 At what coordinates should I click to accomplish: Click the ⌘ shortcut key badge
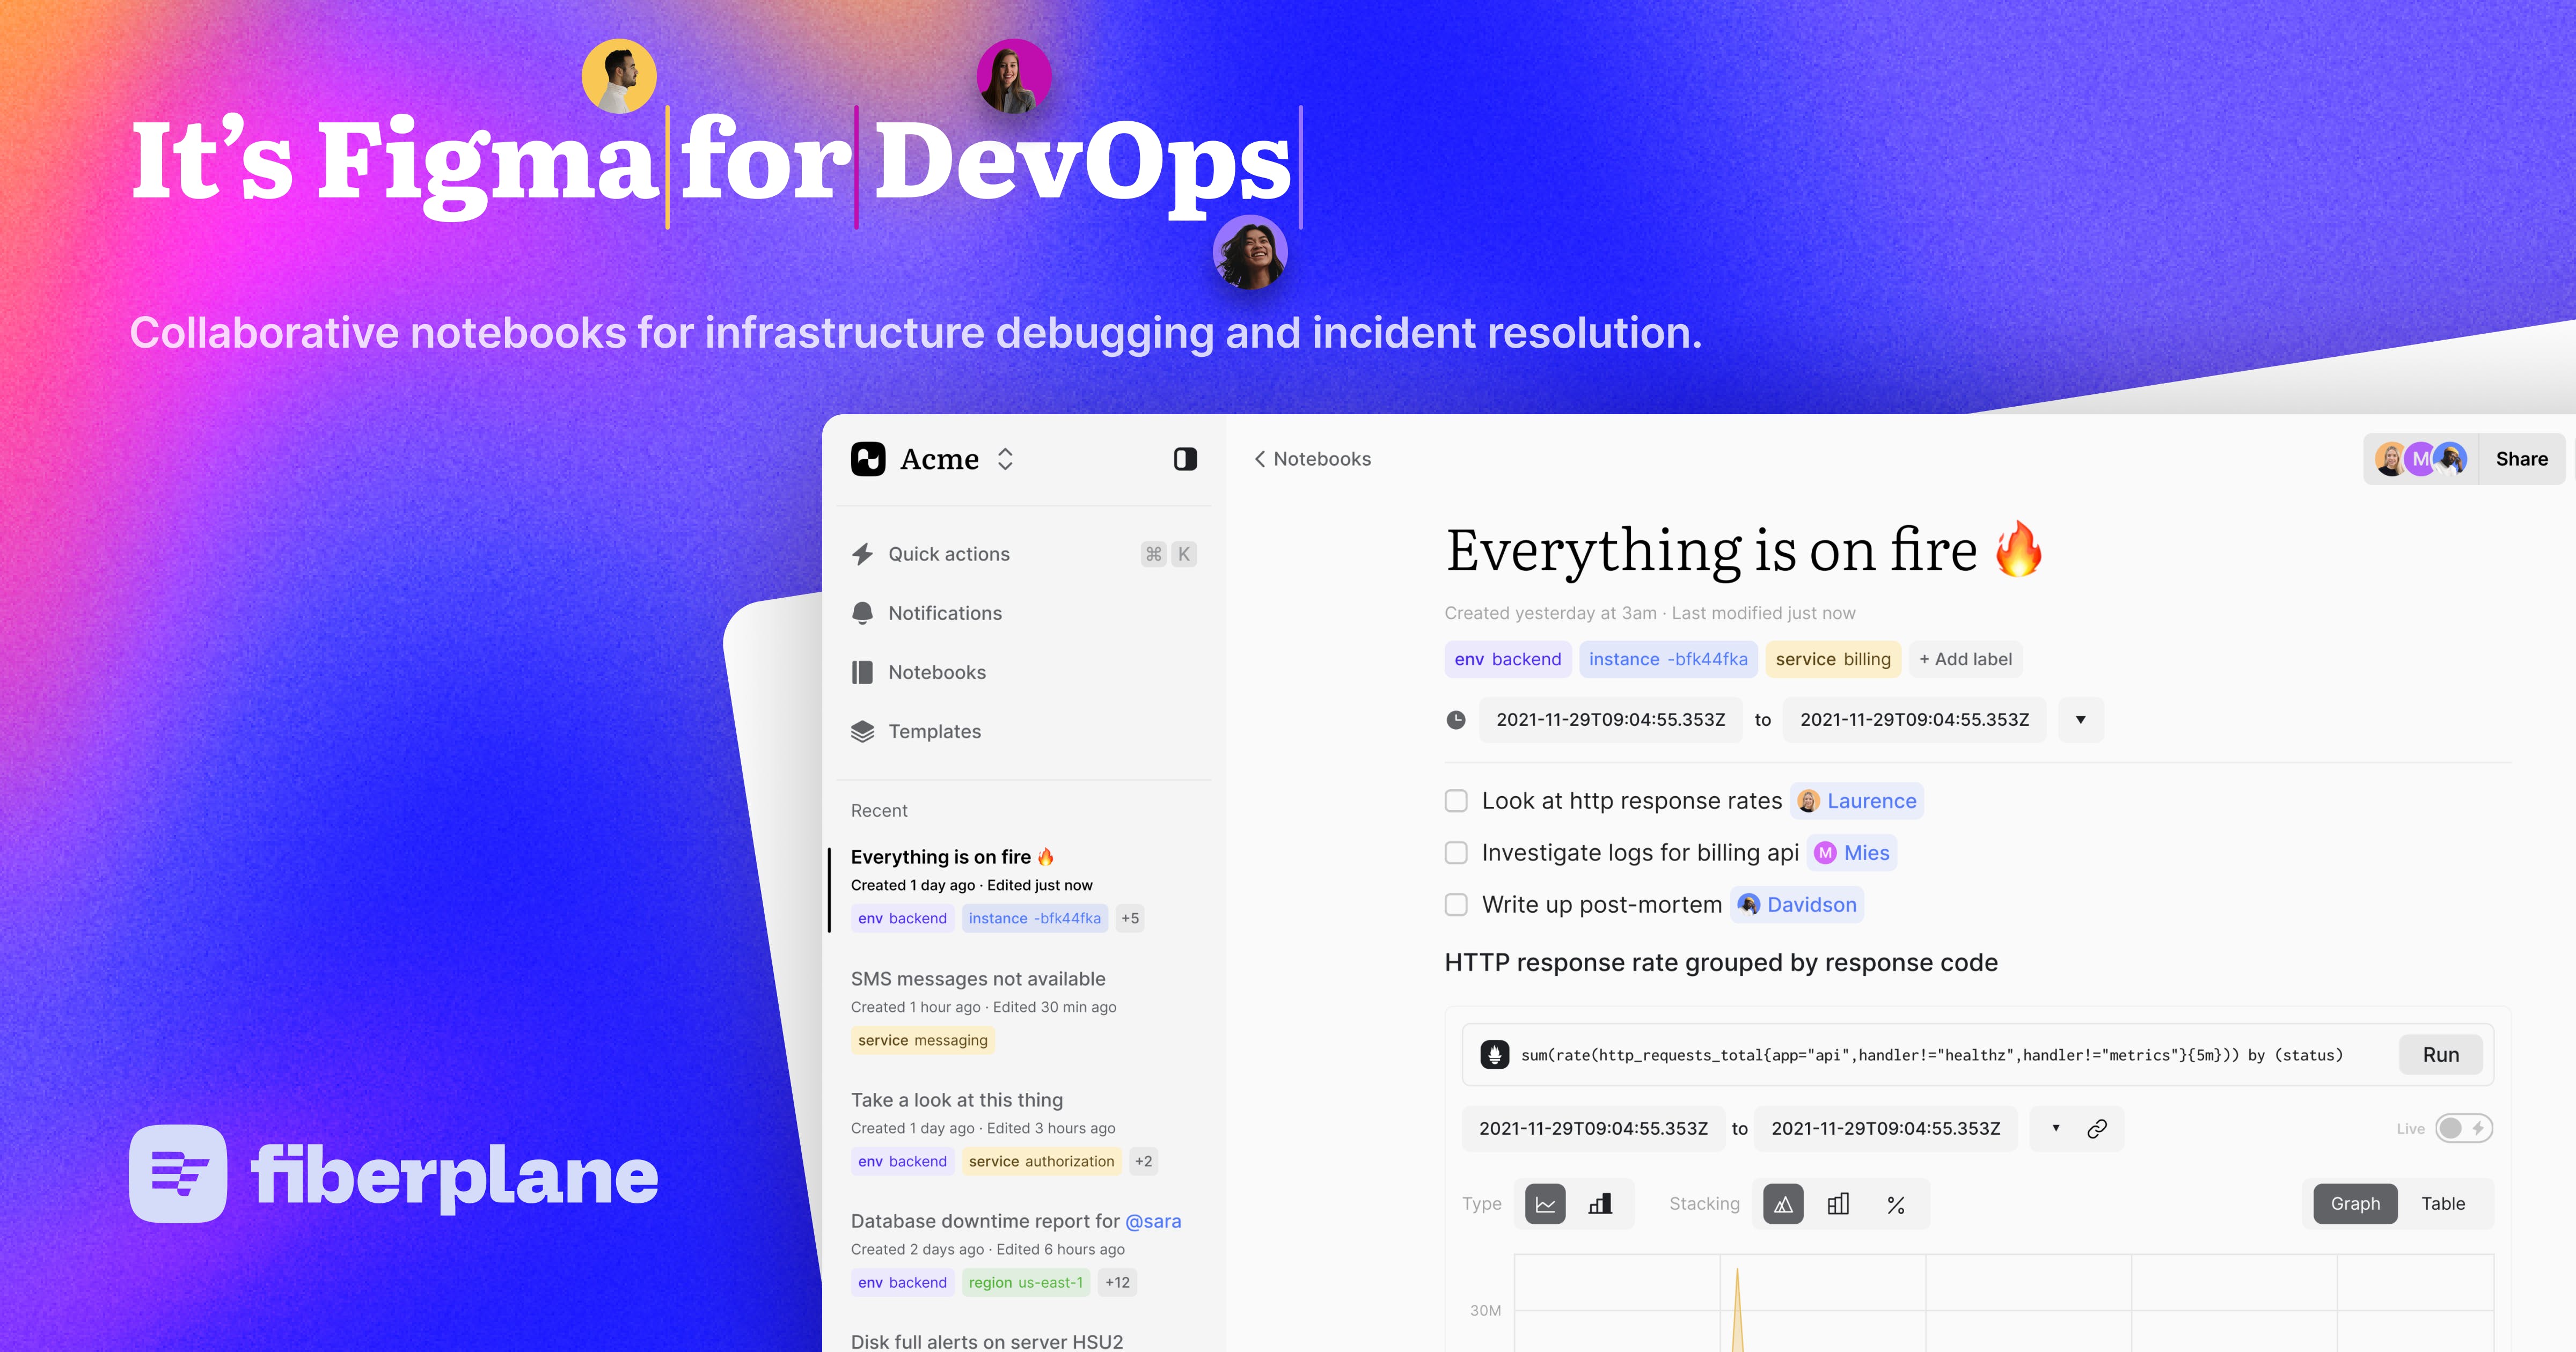(1154, 554)
